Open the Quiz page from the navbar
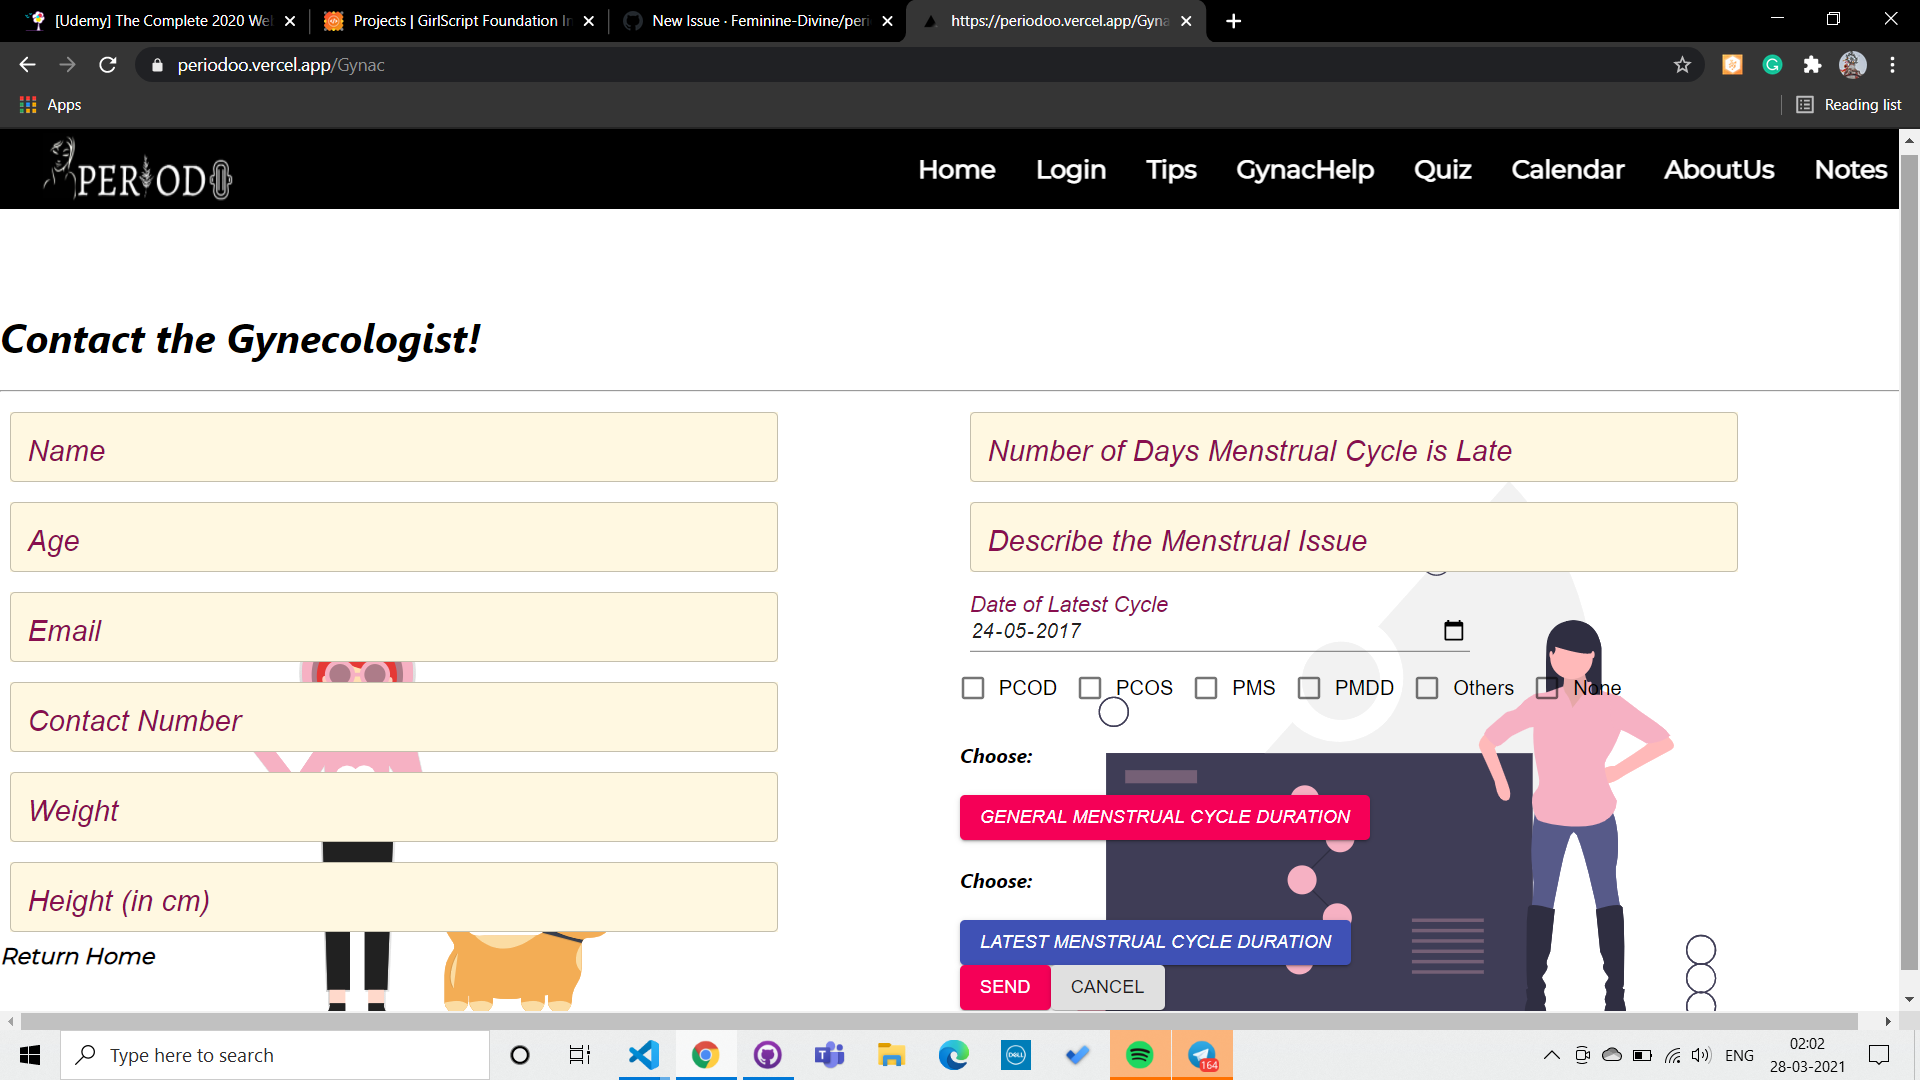The image size is (1920, 1080). click(1442, 169)
